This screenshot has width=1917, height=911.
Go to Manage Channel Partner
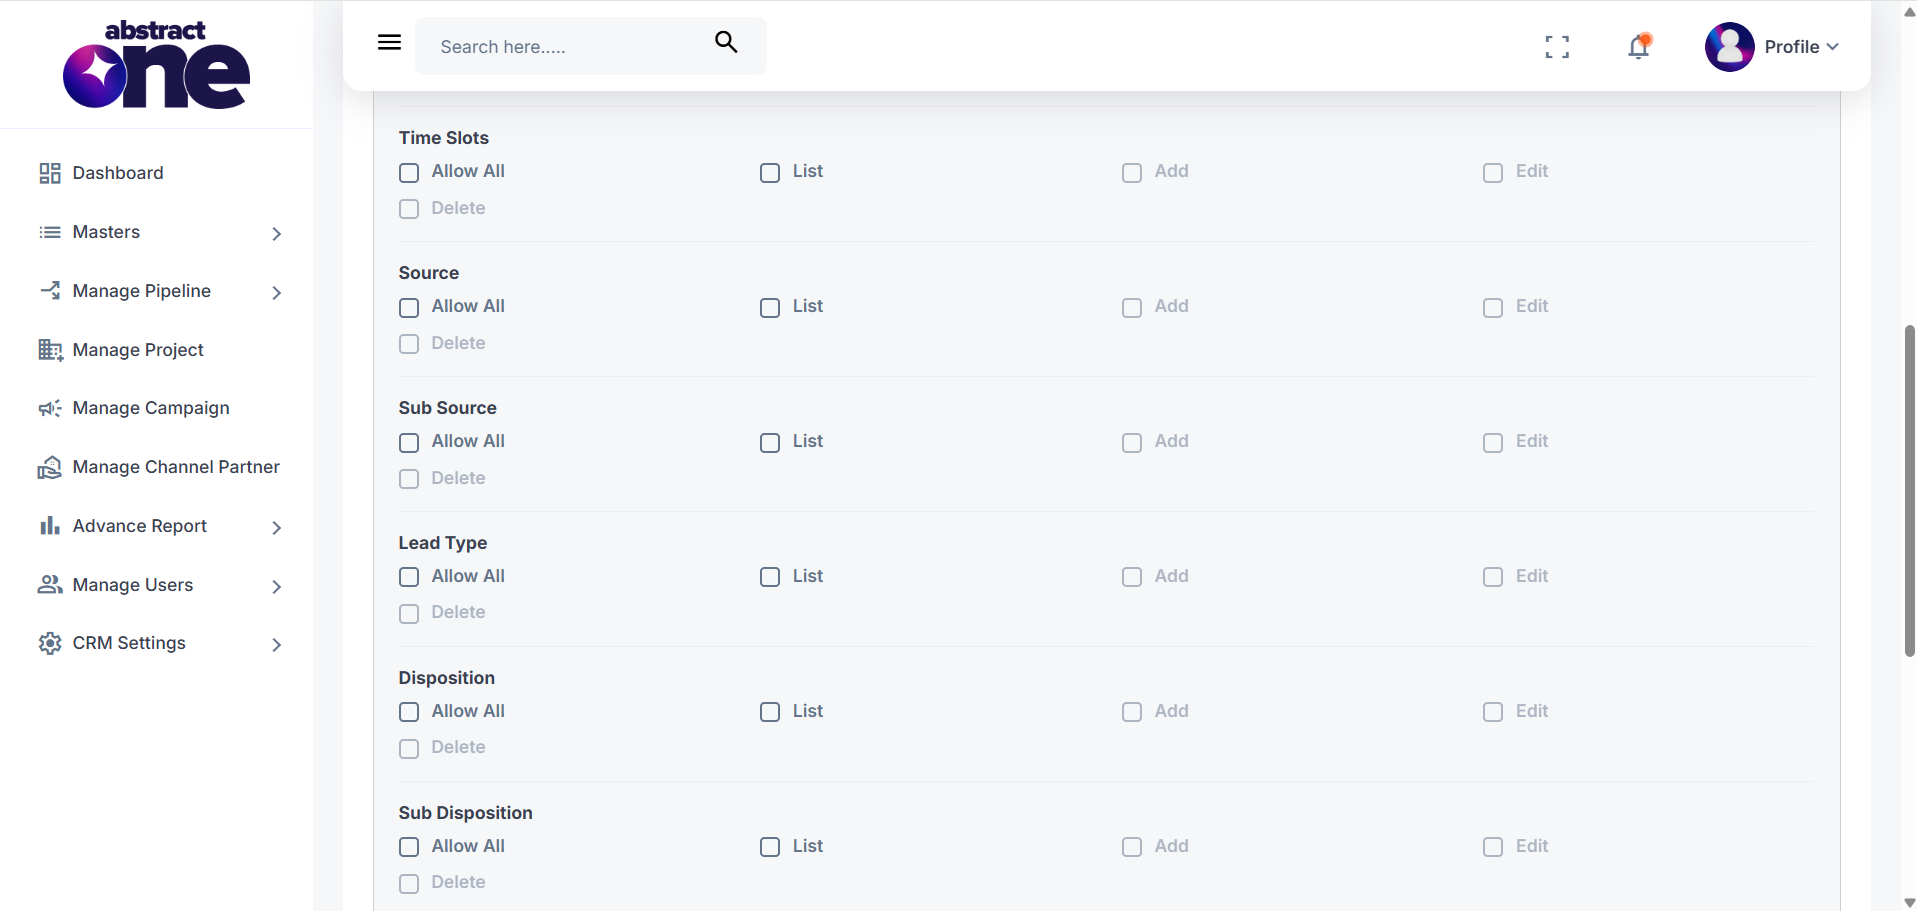tap(160, 467)
